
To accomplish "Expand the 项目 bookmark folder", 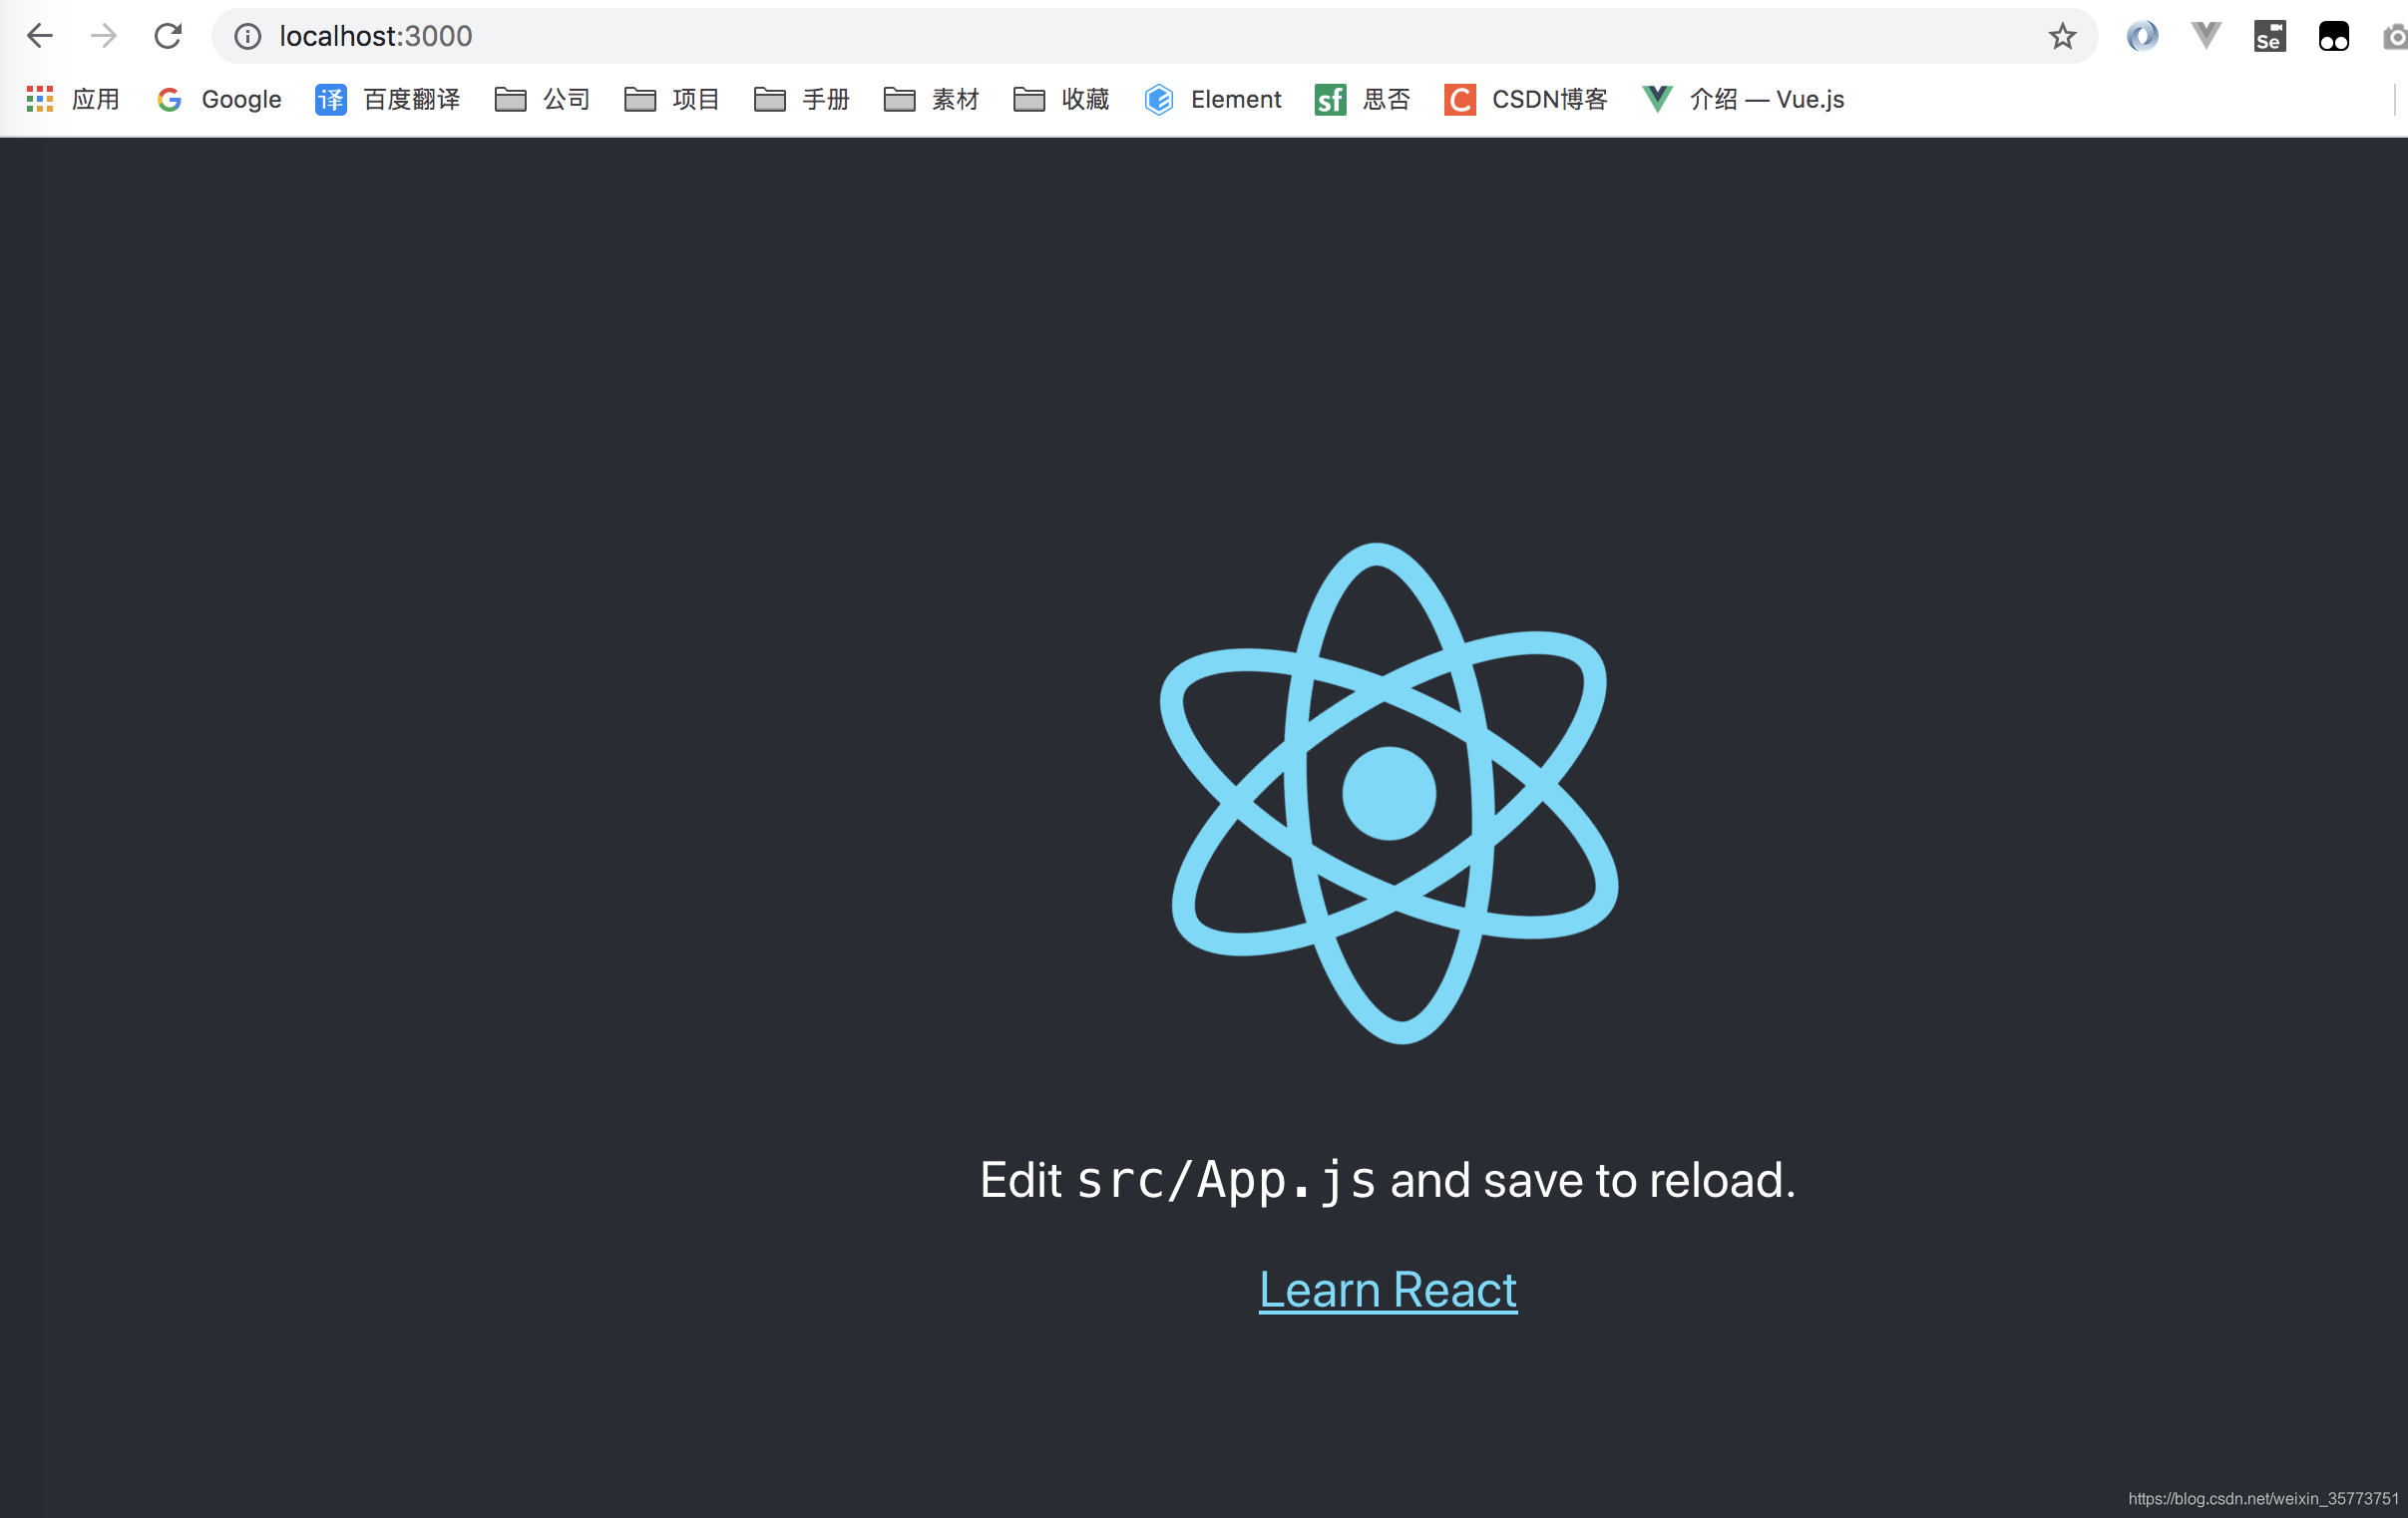I will pyautogui.click(x=672, y=99).
